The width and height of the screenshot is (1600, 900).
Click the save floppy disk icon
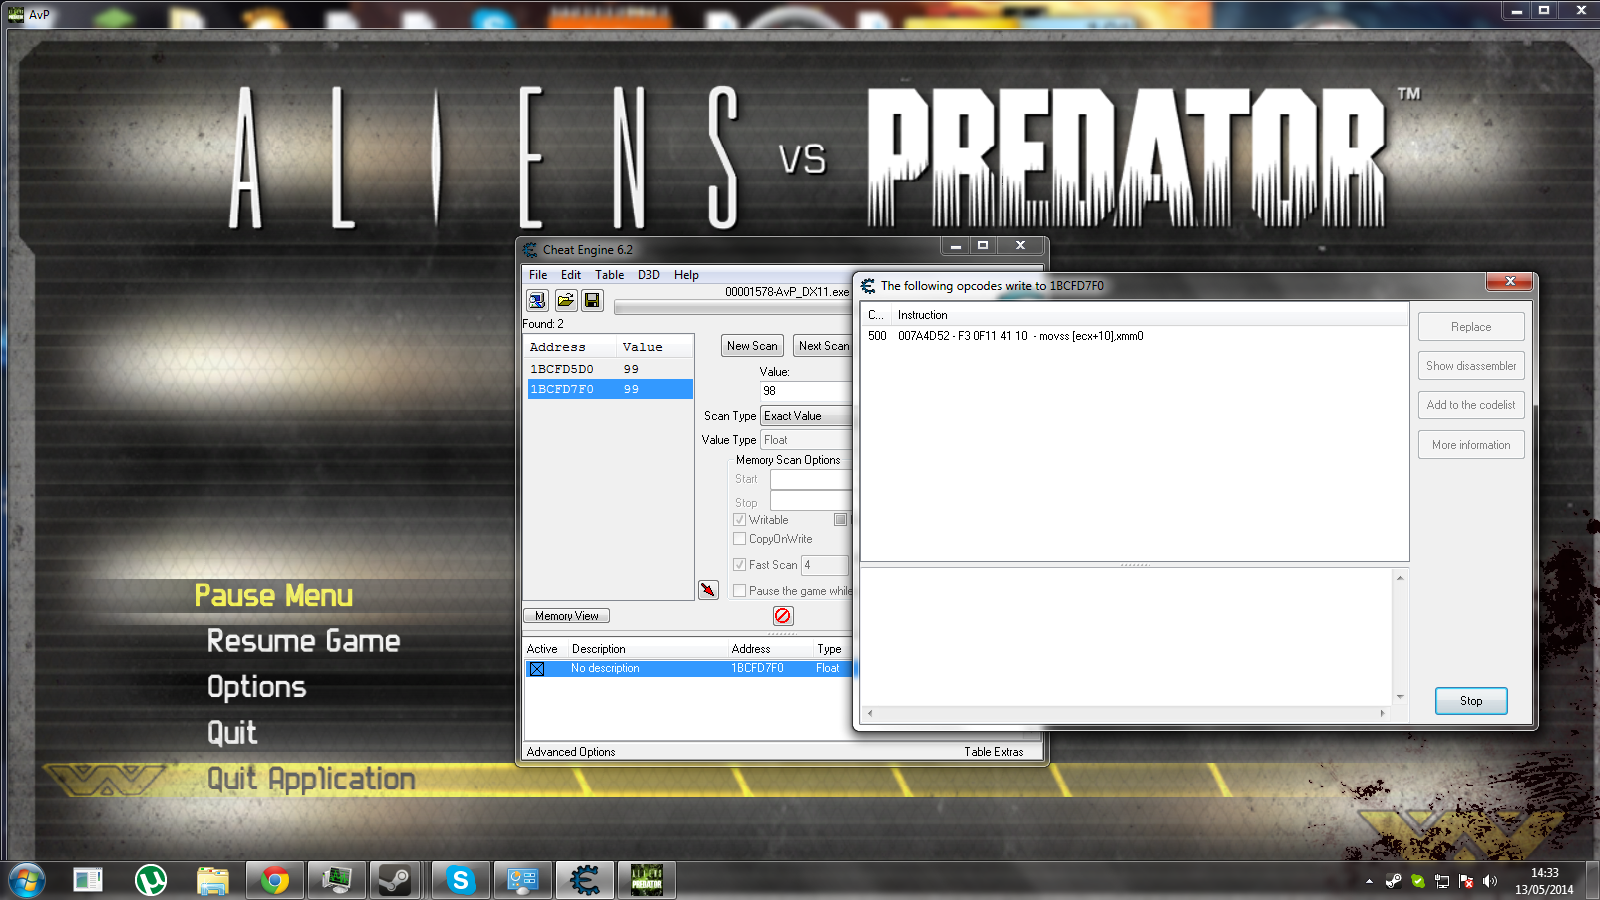[x=592, y=300]
